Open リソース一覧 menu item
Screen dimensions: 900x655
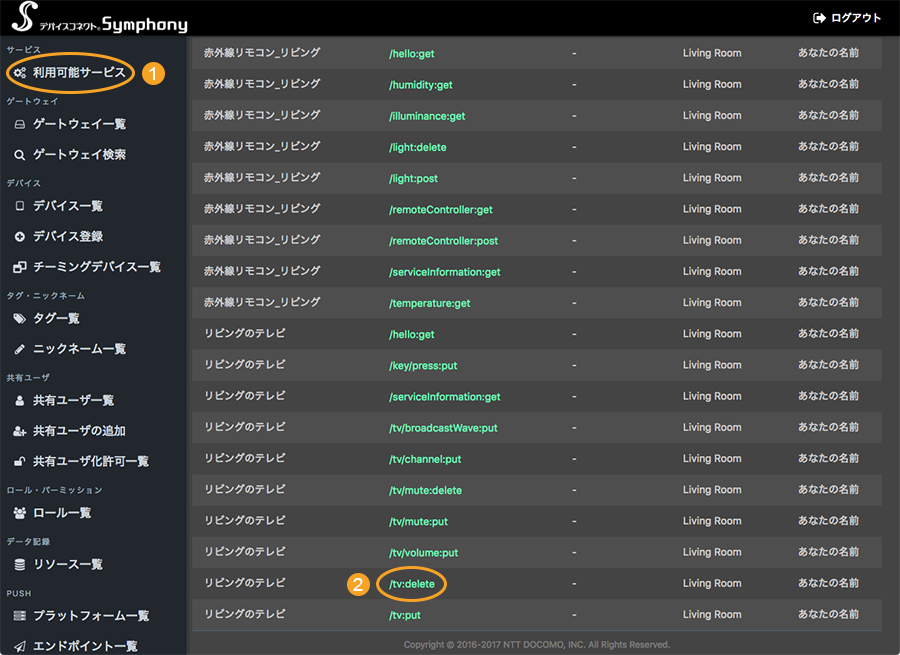point(68,565)
